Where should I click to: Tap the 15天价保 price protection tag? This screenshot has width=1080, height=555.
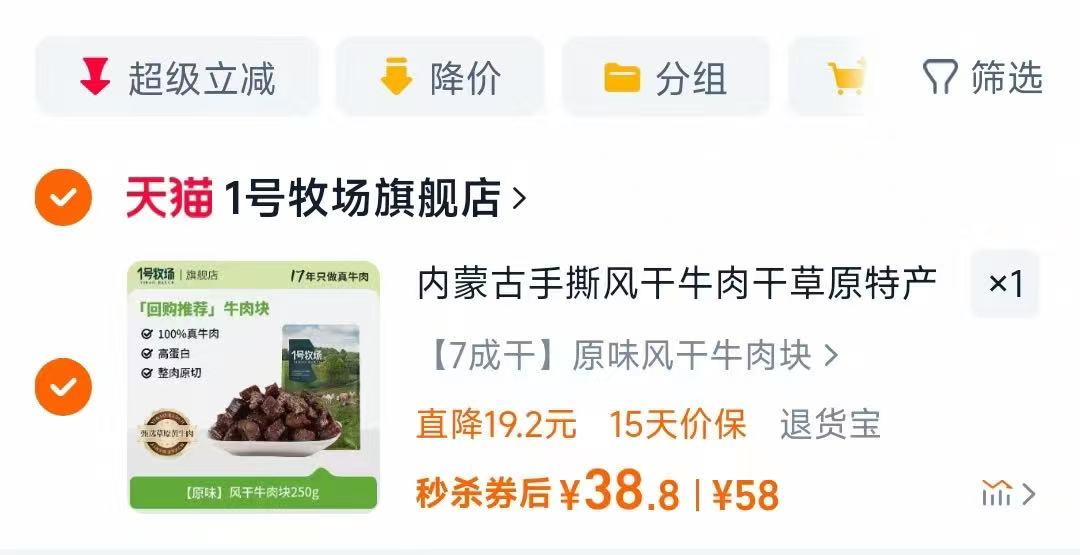[x=677, y=424]
